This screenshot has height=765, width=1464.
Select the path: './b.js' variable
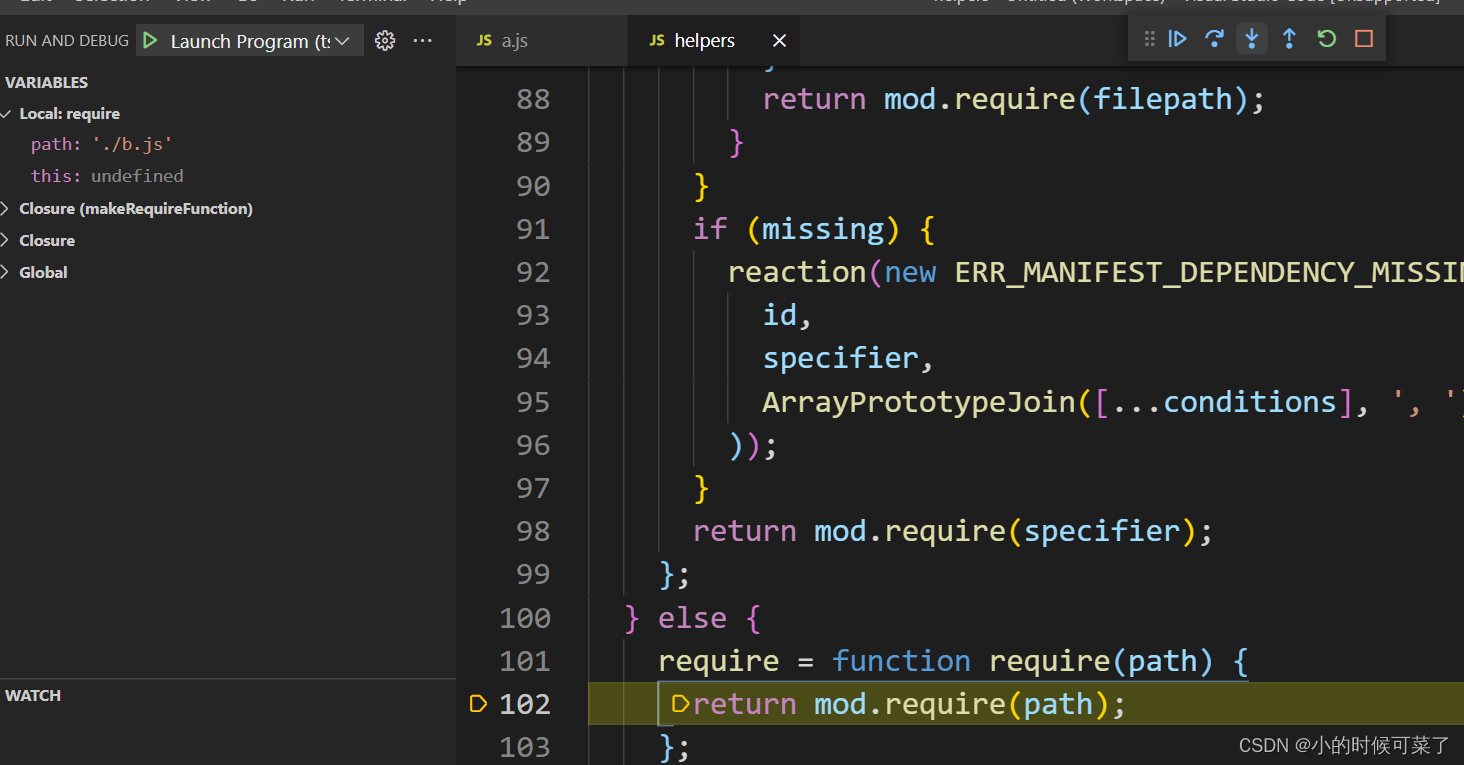(102, 145)
